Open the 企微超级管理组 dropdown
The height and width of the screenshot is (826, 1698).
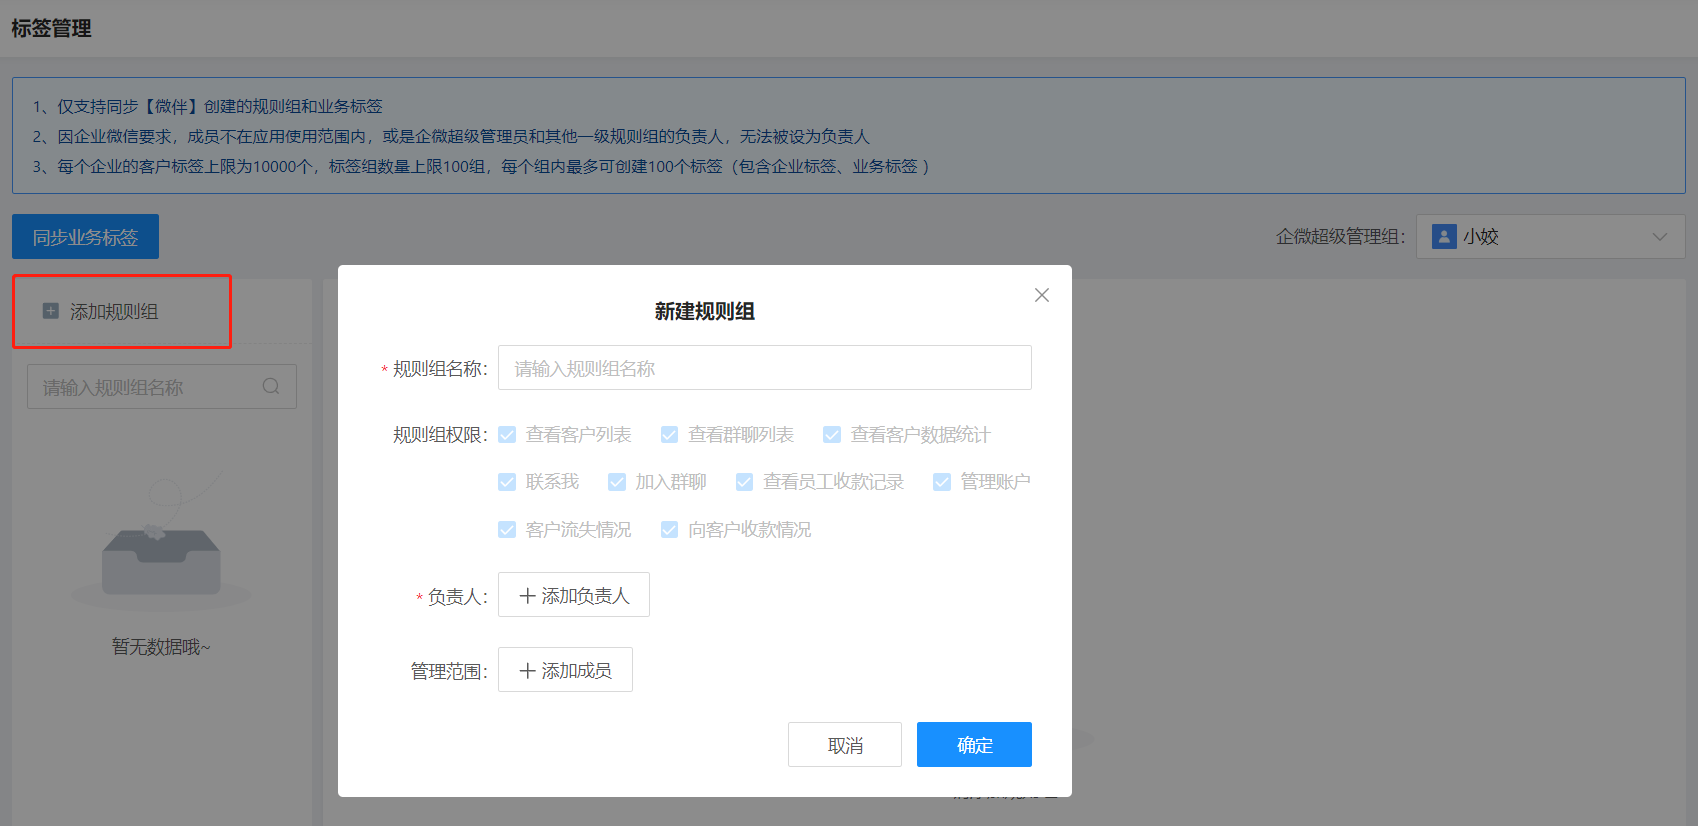(1550, 237)
